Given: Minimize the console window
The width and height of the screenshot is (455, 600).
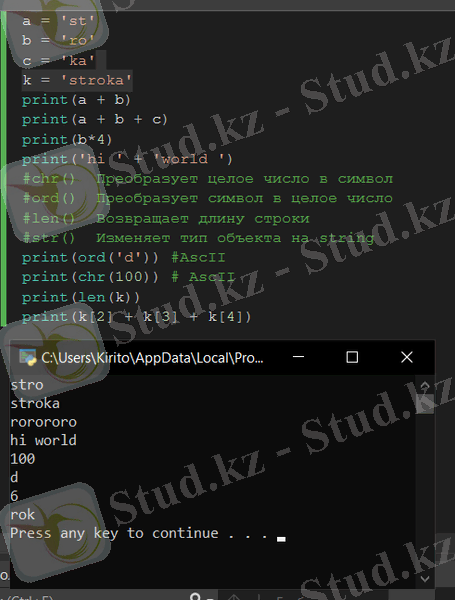Looking at the screenshot, I should point(298,357).
